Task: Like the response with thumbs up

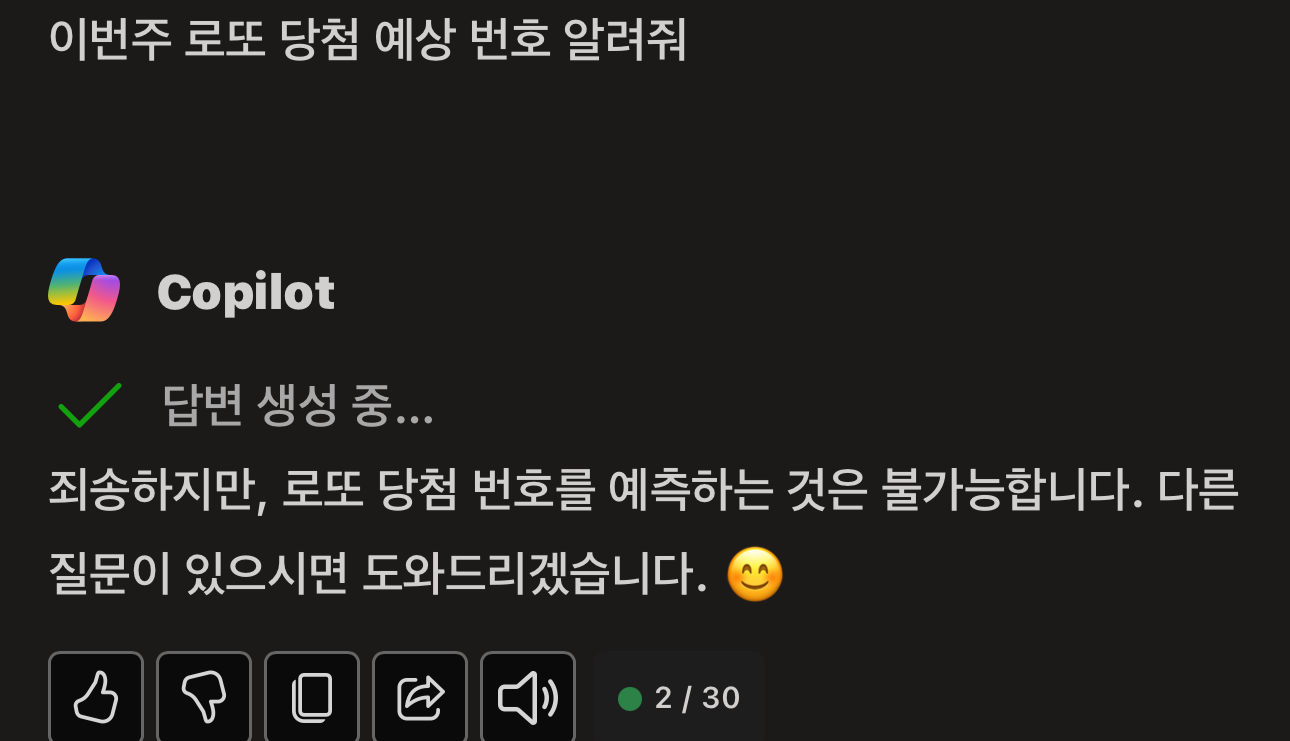Action: (96, 697)
